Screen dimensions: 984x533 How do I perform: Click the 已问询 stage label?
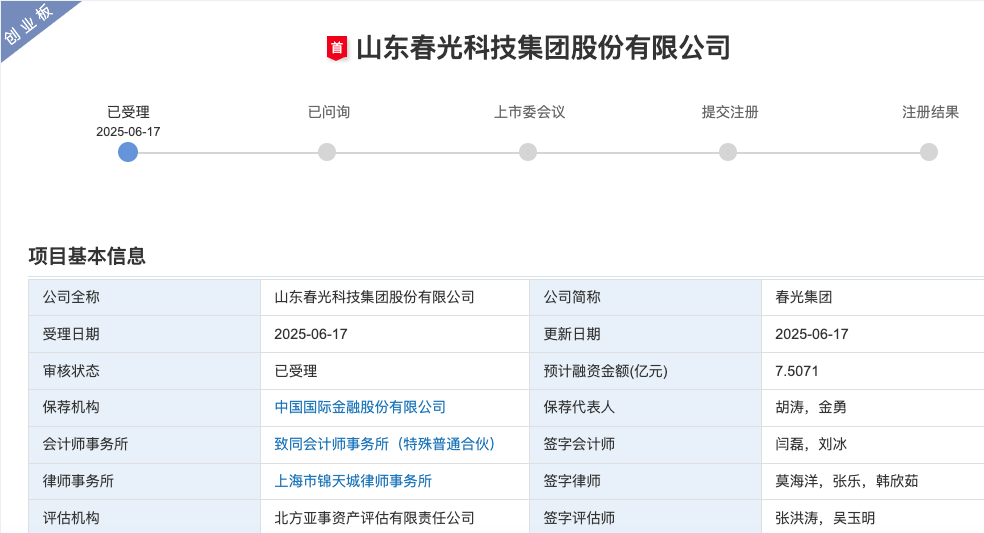click(x=329, y=112)
